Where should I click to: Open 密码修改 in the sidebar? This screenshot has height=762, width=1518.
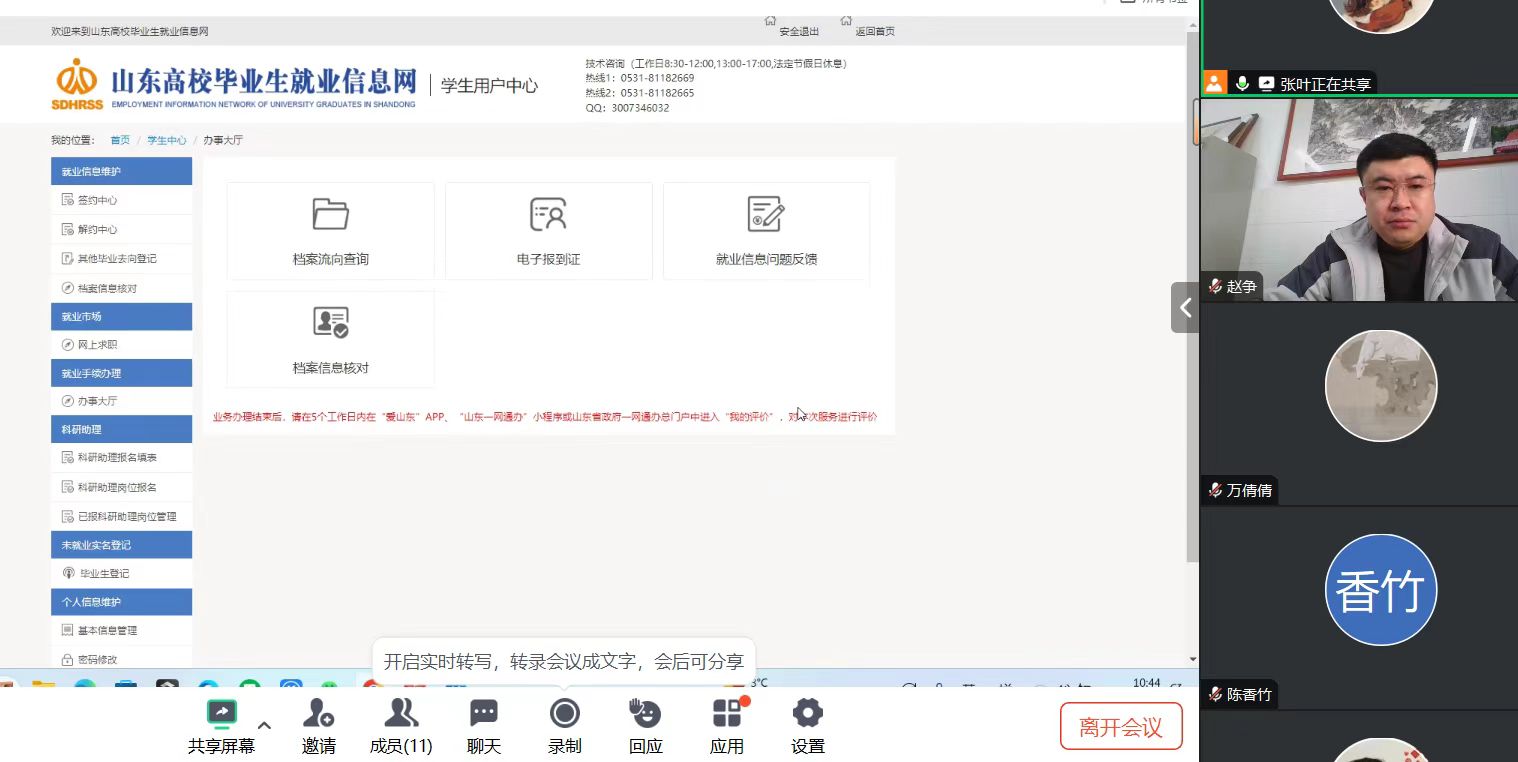121,658
